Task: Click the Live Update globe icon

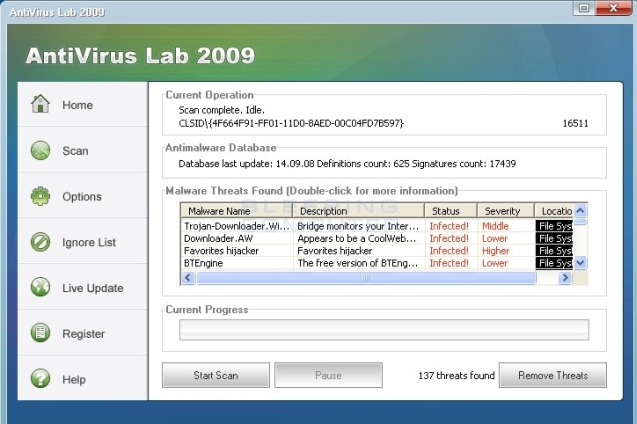Action: pyautogui.click(x=41, y=287)
